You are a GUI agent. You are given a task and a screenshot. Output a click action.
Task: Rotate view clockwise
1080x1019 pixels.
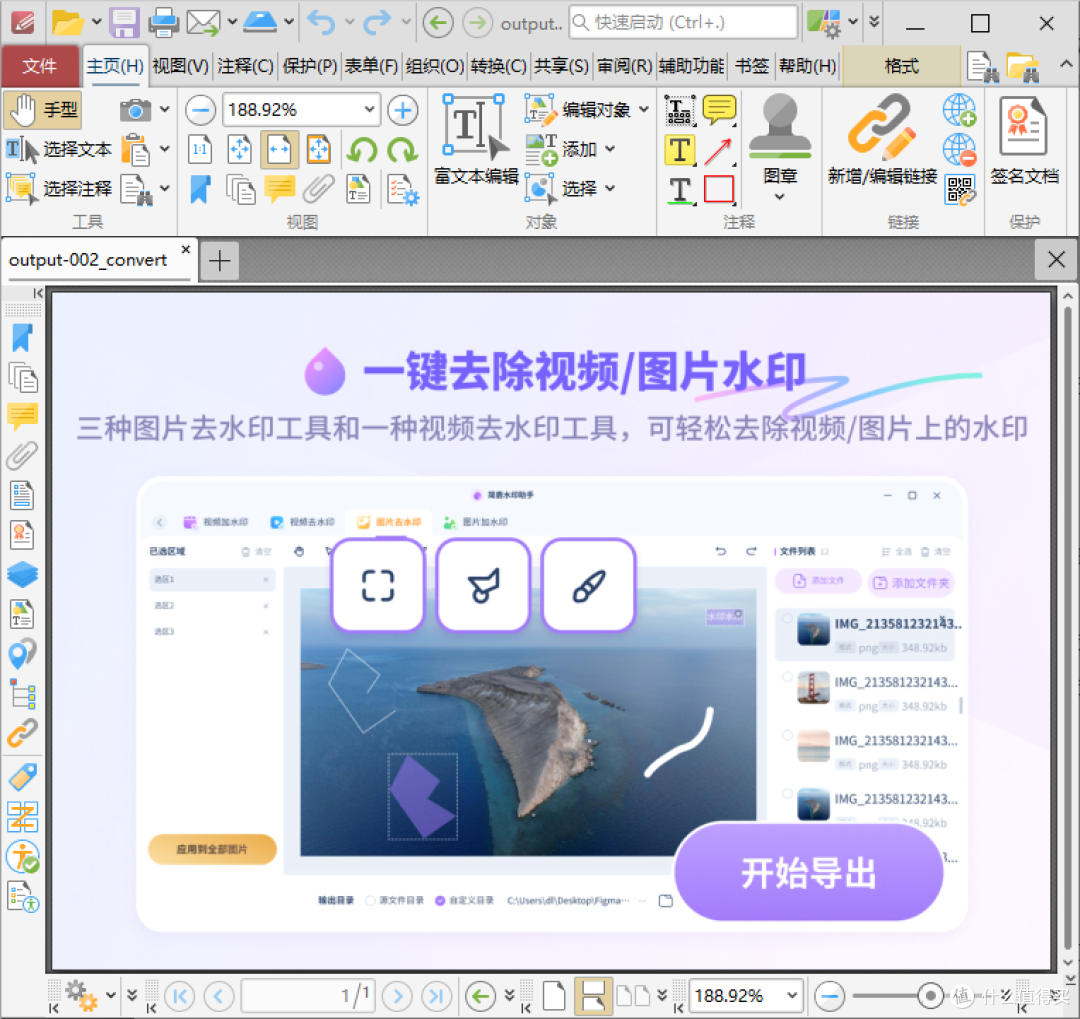[403, 150]
